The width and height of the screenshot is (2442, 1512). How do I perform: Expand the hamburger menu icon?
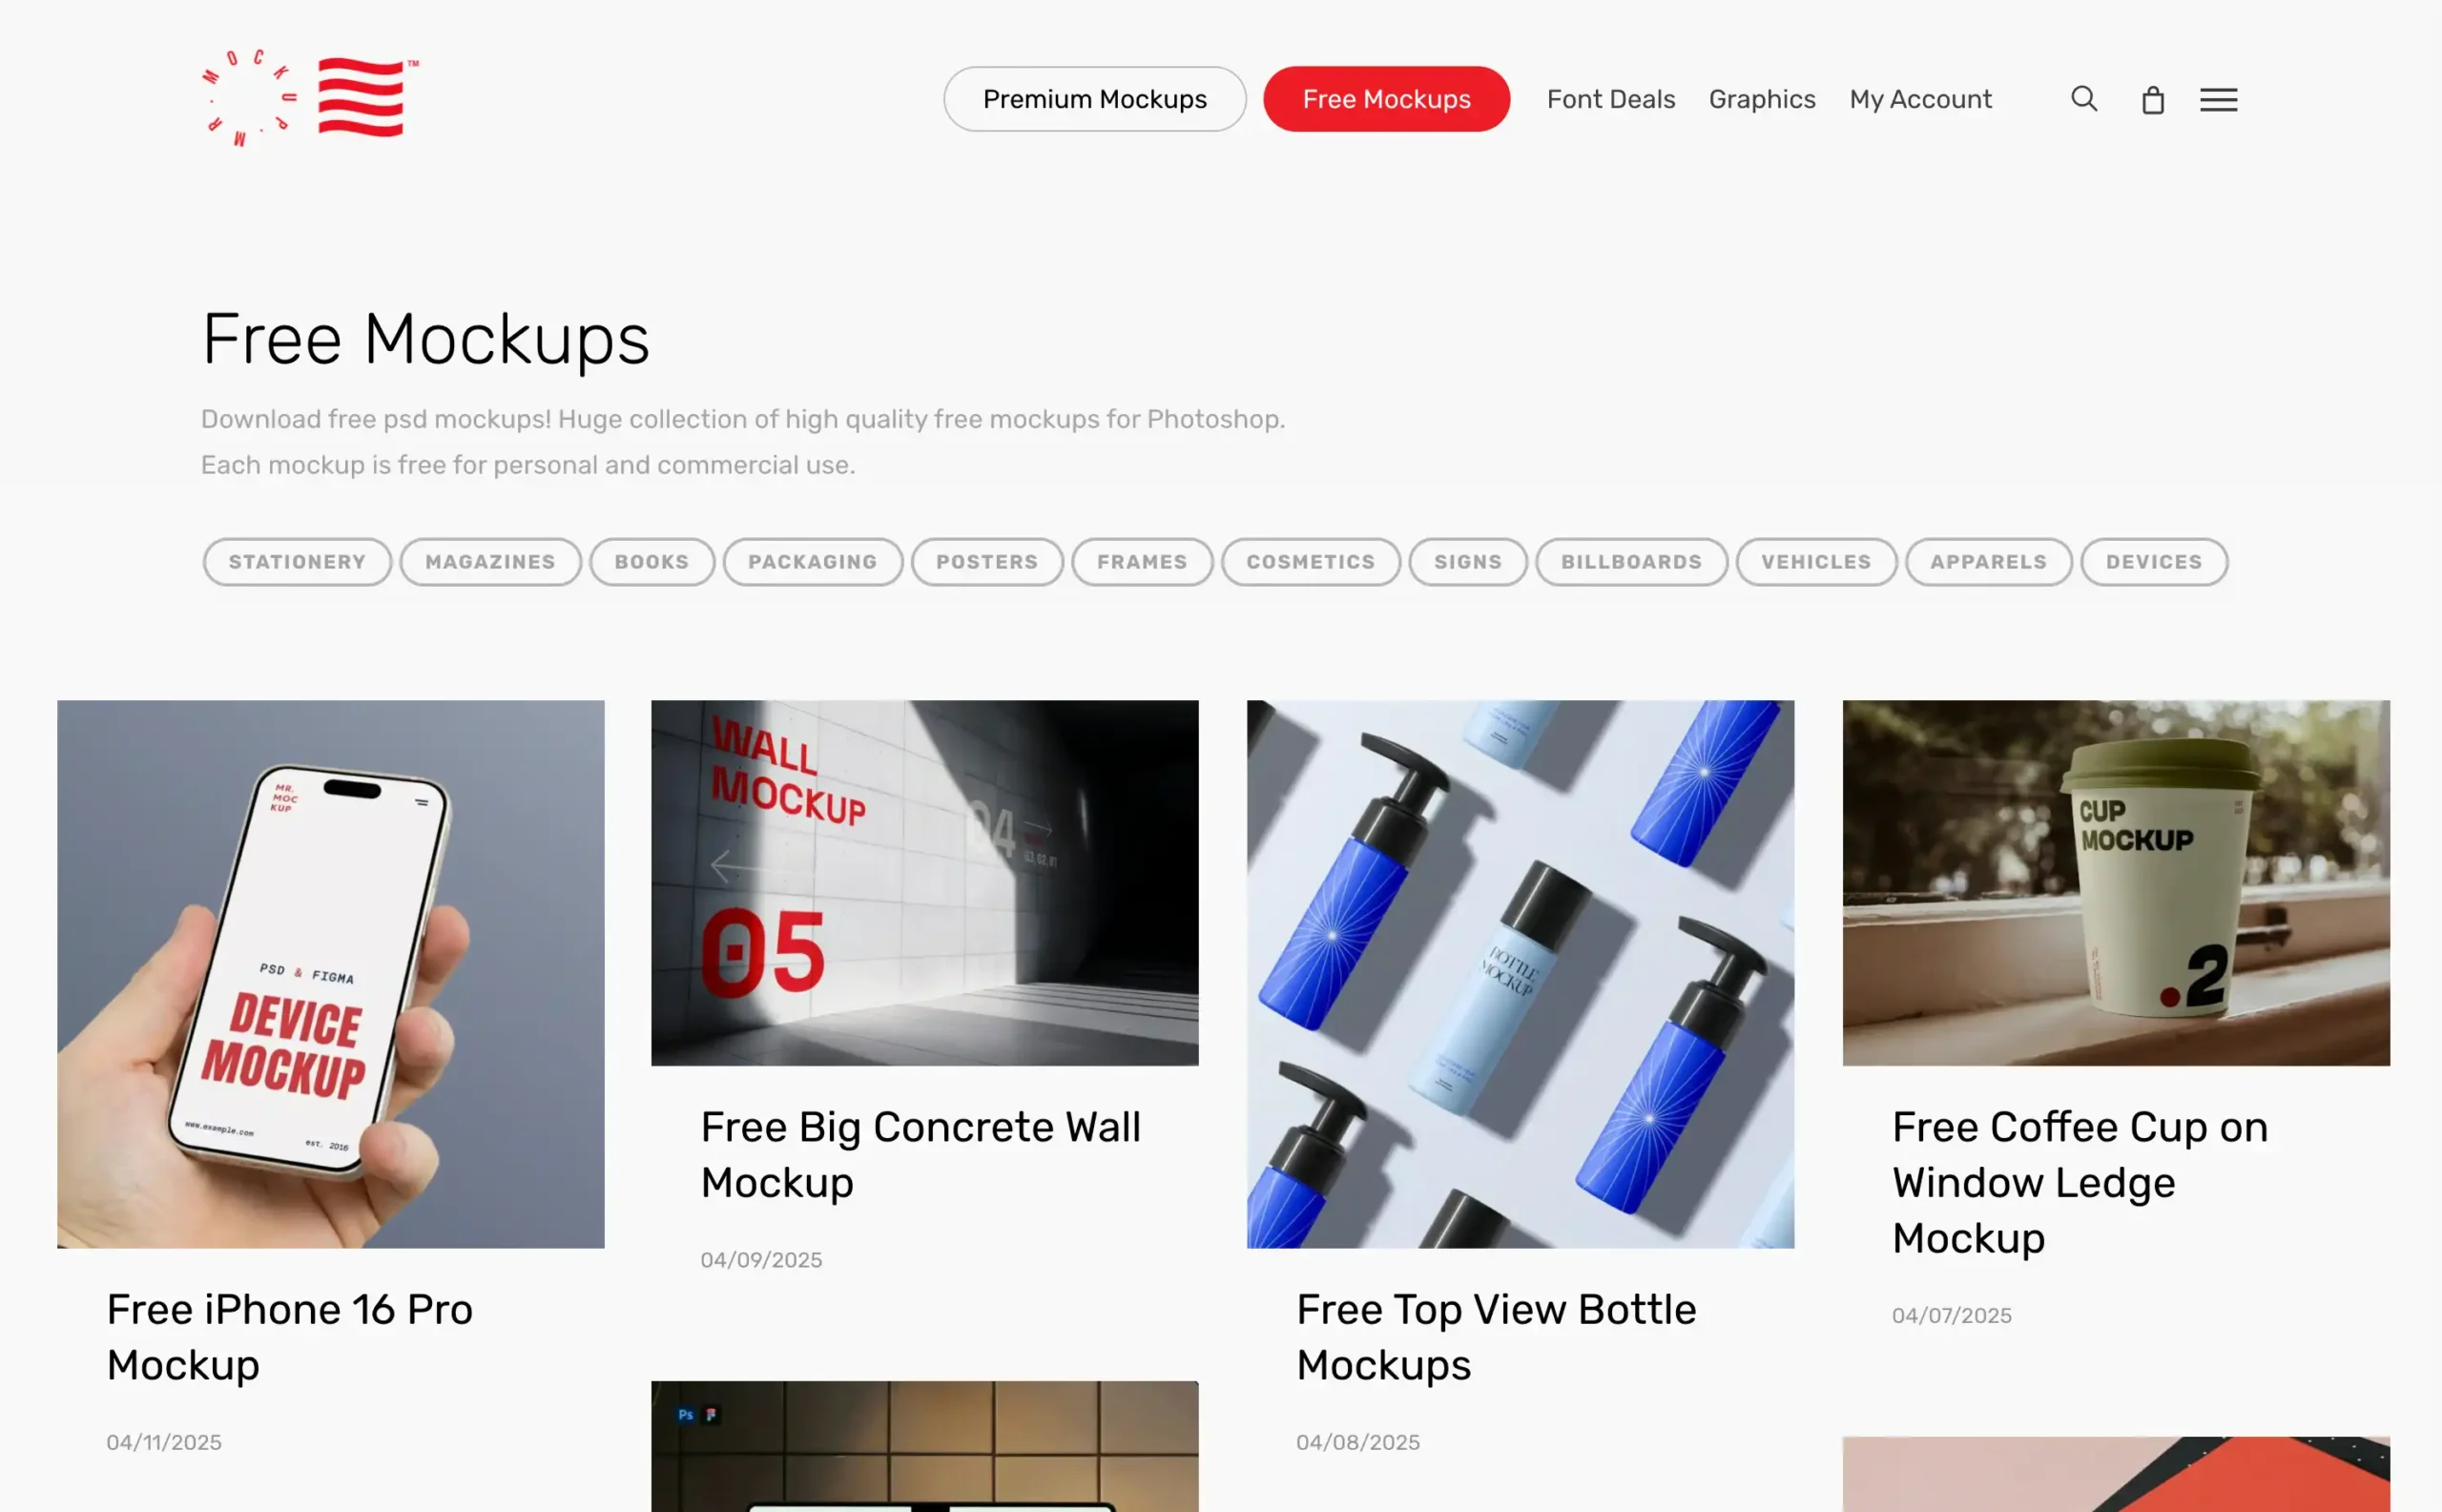coord(2218,99)
